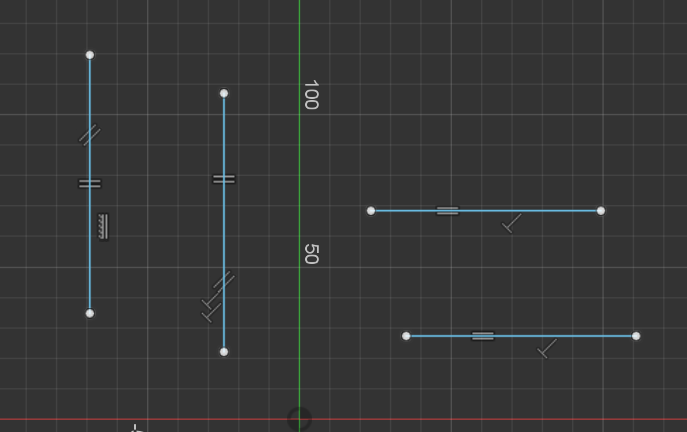This screenshot has width=687, height=432.
Task: Select right endpoint of the upper horizontal line
Action: [x=601, y=211]
